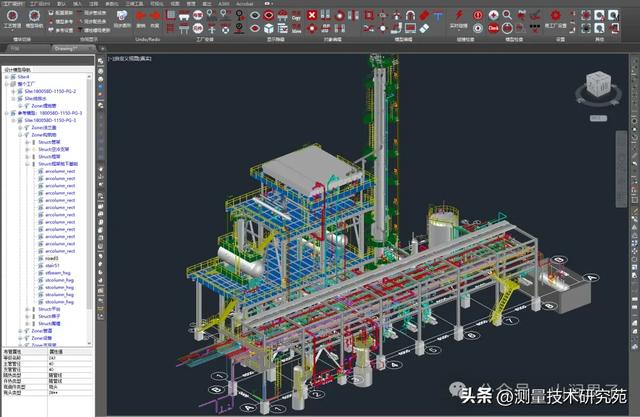
Task: Click the plus new drawing tab button
Action: point(102,48)
